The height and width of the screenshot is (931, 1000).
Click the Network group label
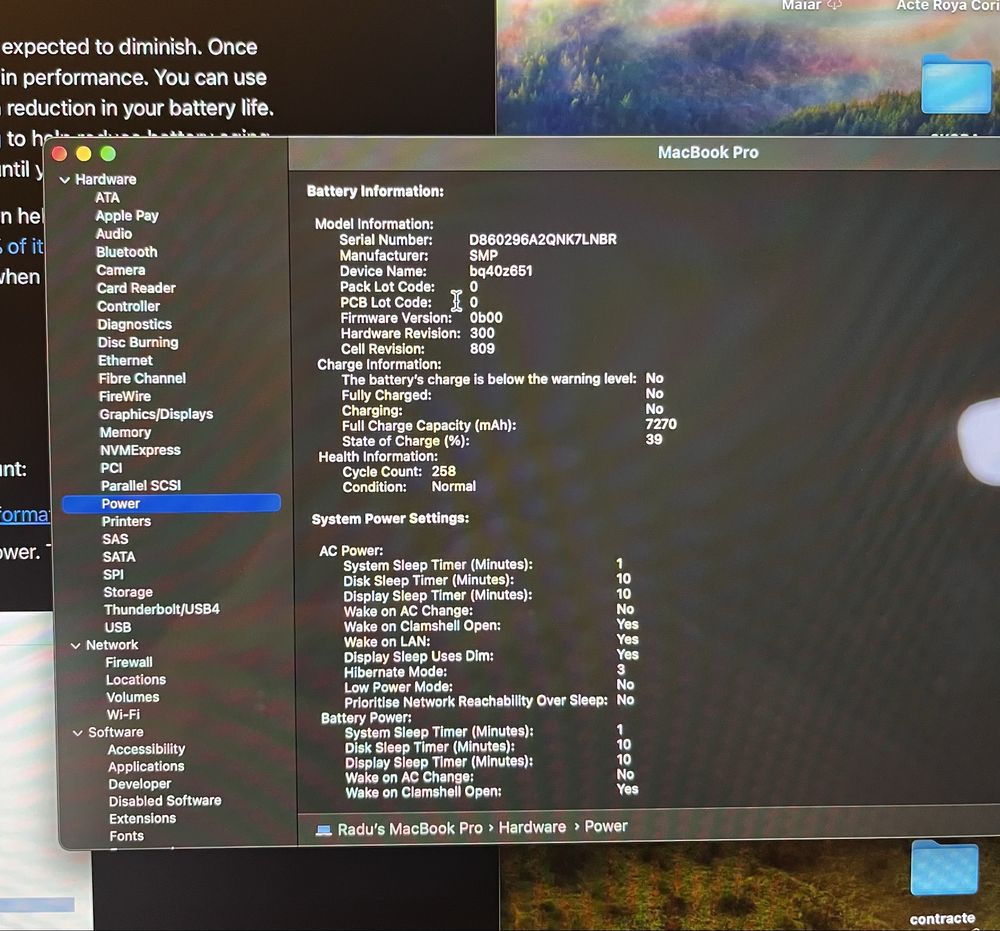click(112, 645)
